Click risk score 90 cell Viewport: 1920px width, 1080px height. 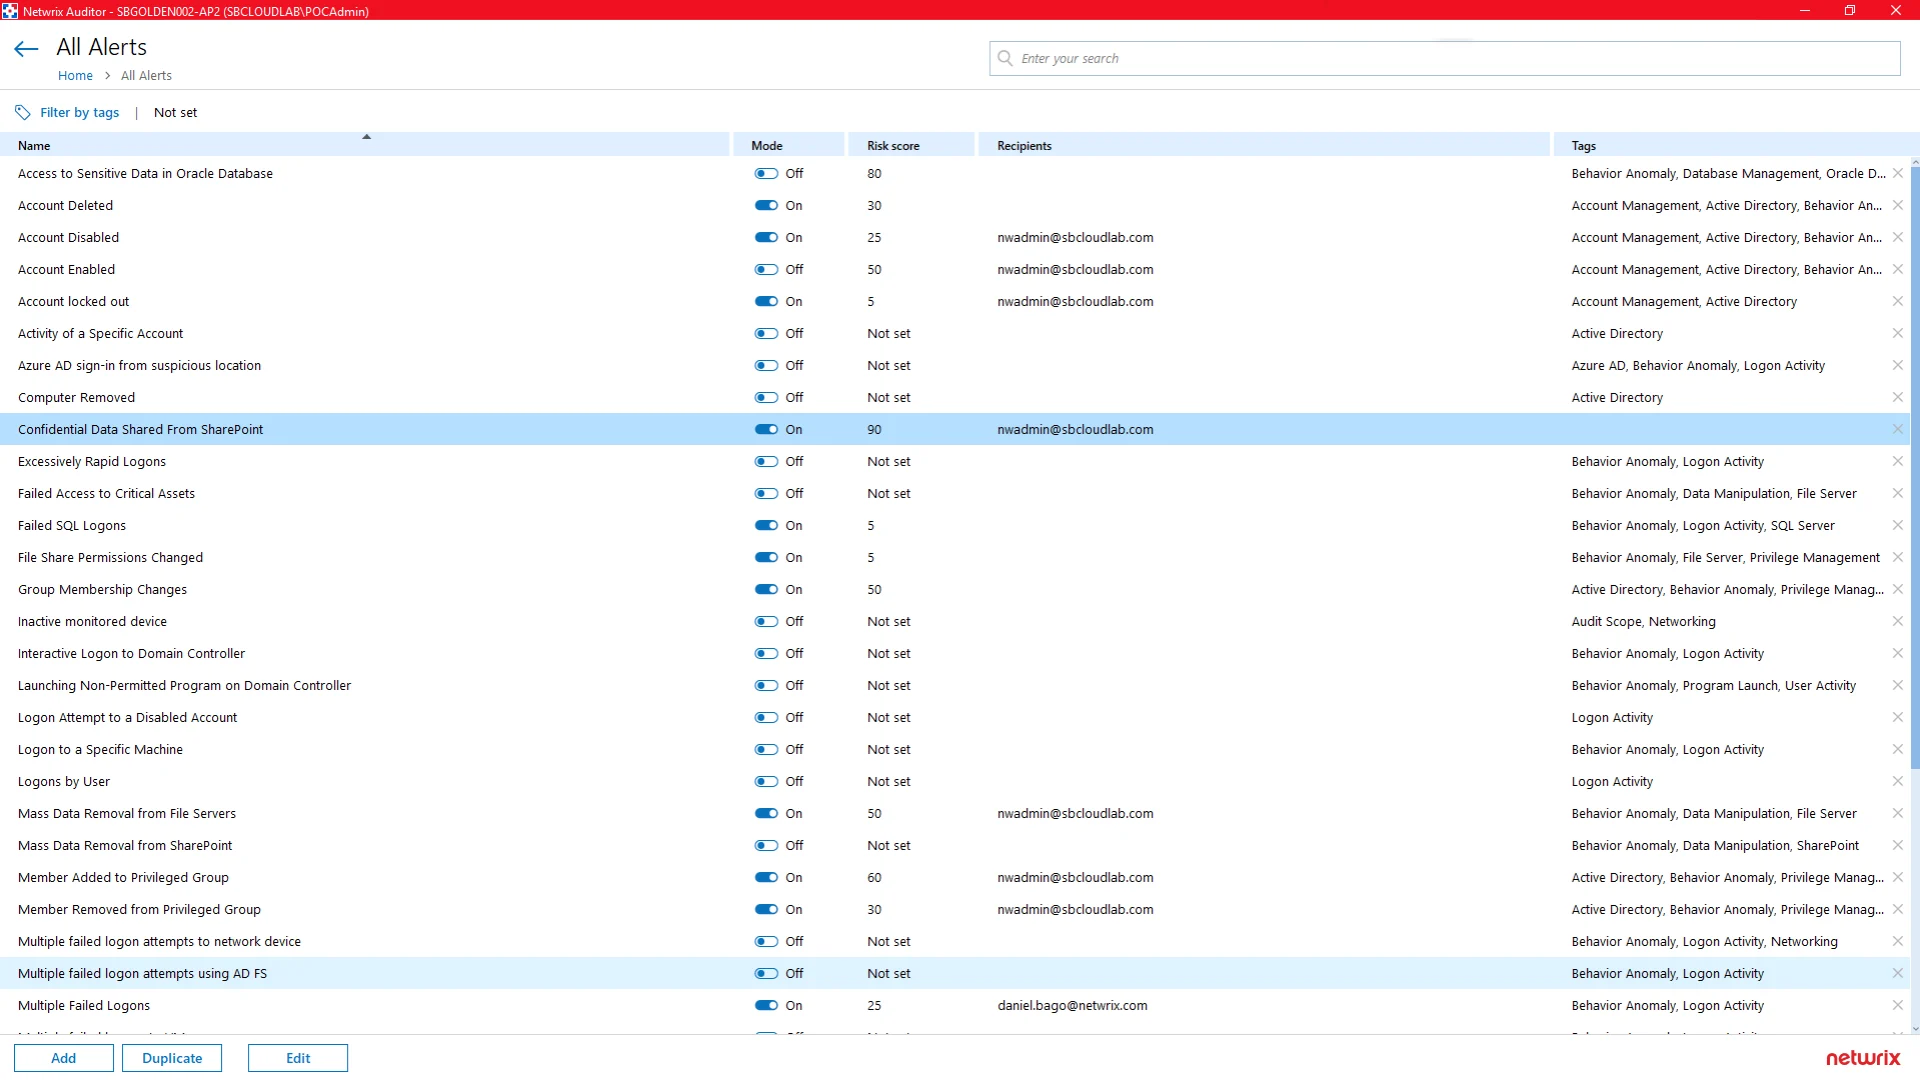(874, 429)
